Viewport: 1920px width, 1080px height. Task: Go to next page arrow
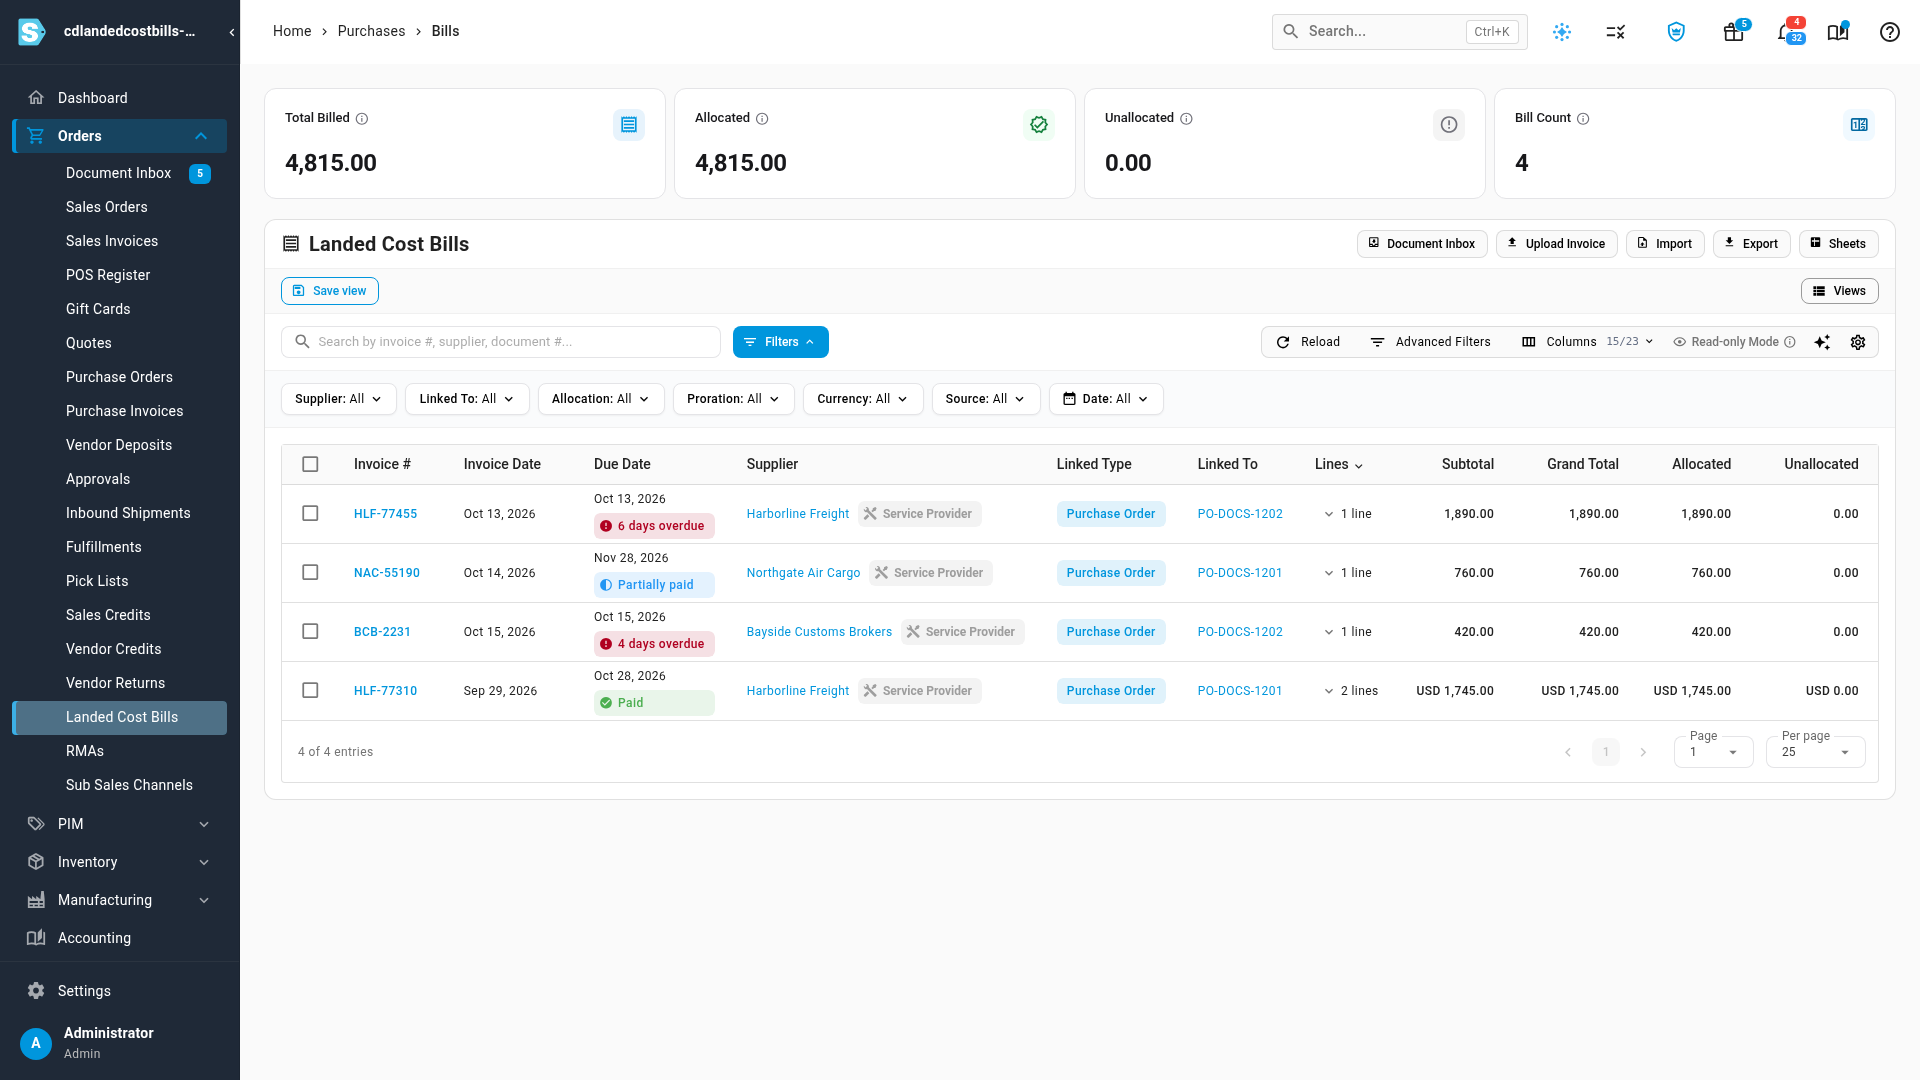click(x=1643, y=752)
